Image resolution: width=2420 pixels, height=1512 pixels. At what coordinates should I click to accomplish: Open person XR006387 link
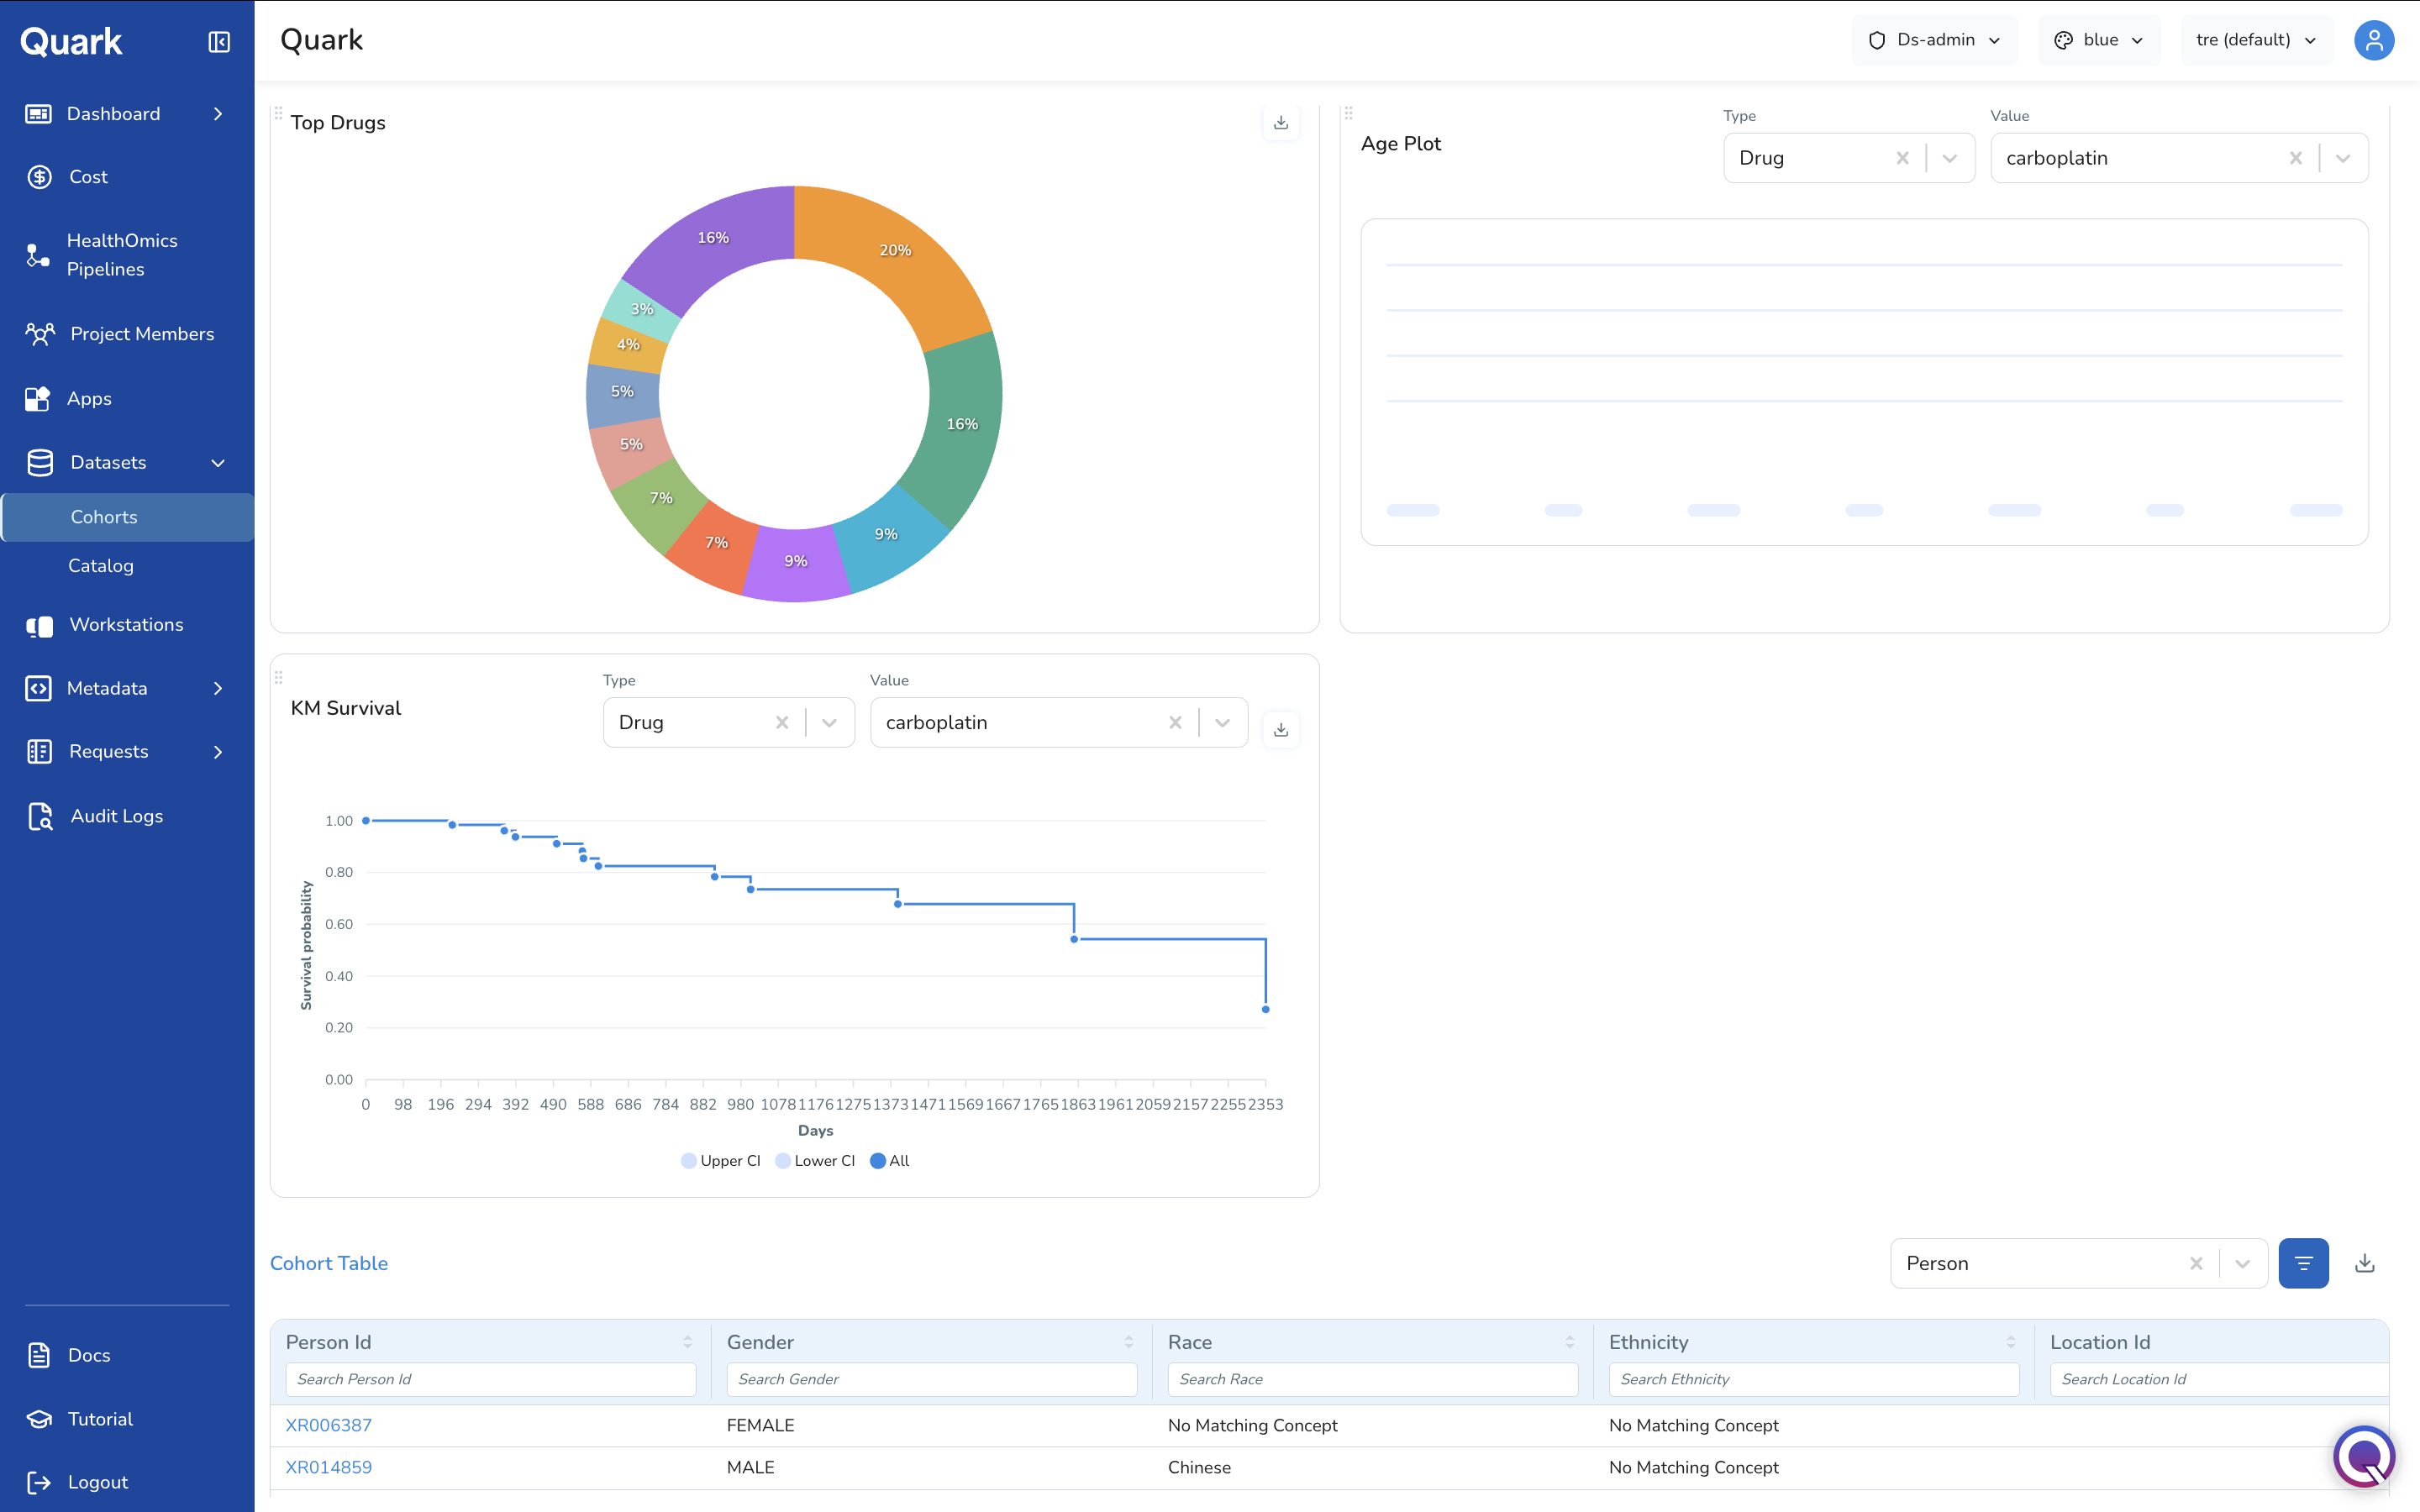pos(328,1425)
